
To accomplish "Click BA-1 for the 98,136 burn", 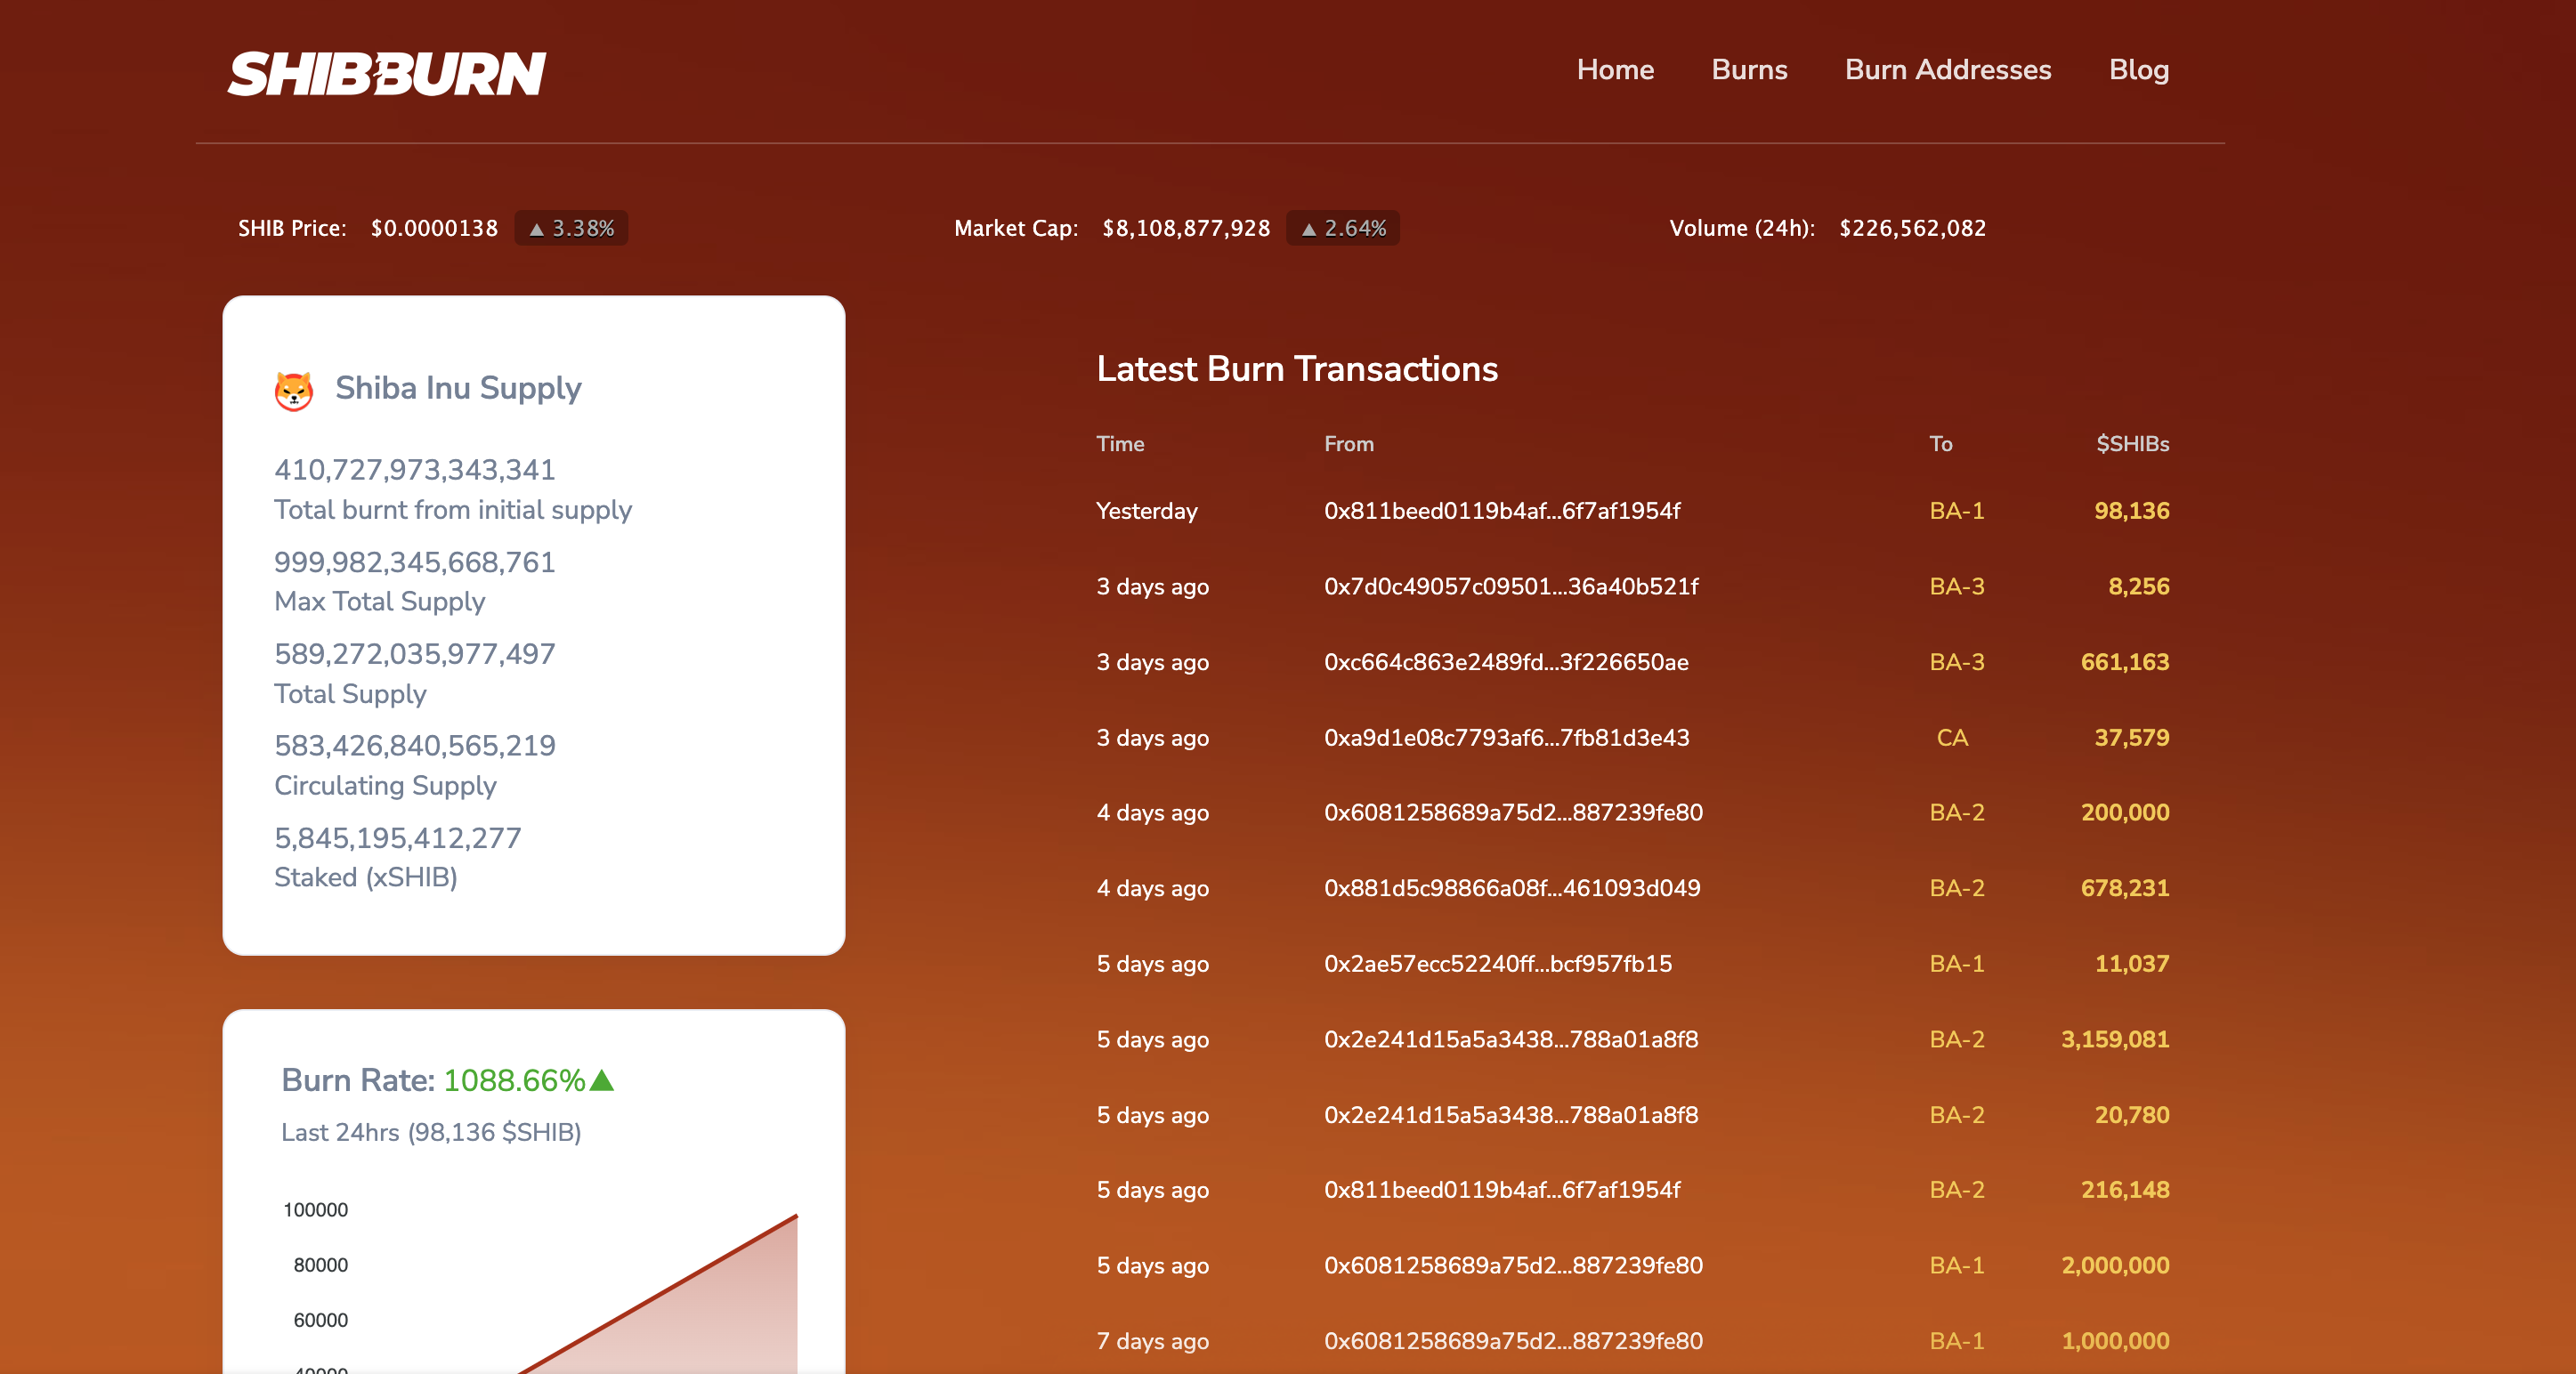I will click(1956, 511).
